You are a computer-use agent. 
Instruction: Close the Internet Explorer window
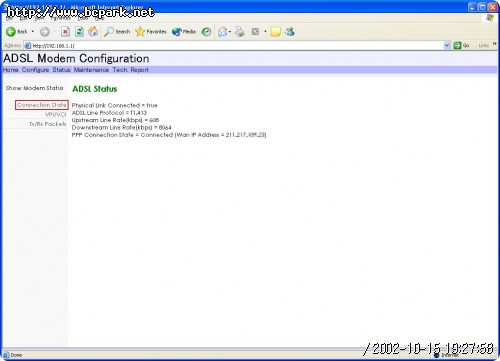pos(493,7)
